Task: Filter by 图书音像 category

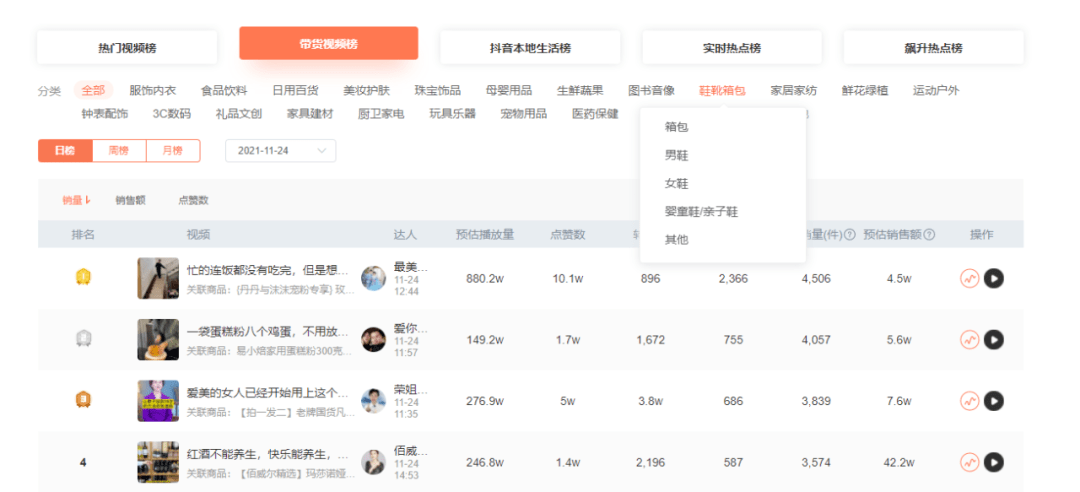Action: (x=652, y=90)
